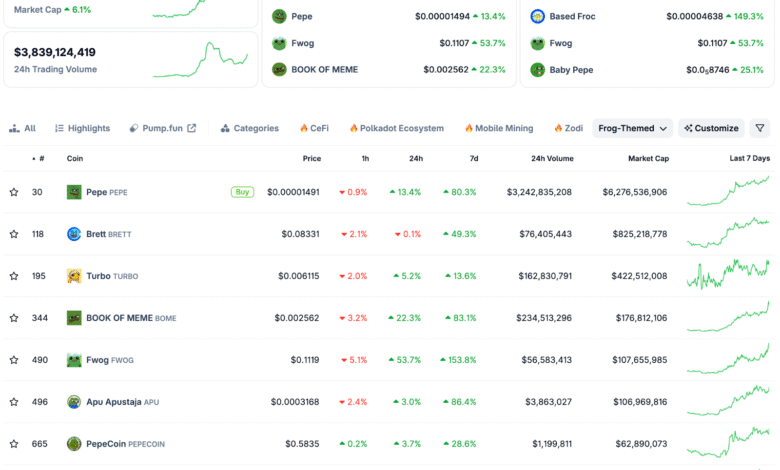Select the Highlights tab
The width and height of the screenshot is (780, 470).
click(x=82, y=128)
